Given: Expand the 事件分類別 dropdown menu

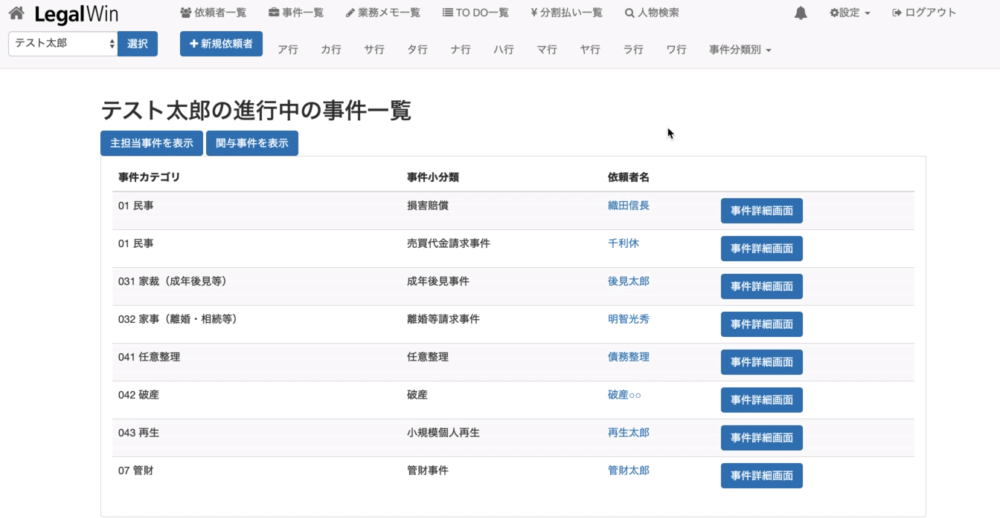Looking at the screenshot, I should 740,50.
